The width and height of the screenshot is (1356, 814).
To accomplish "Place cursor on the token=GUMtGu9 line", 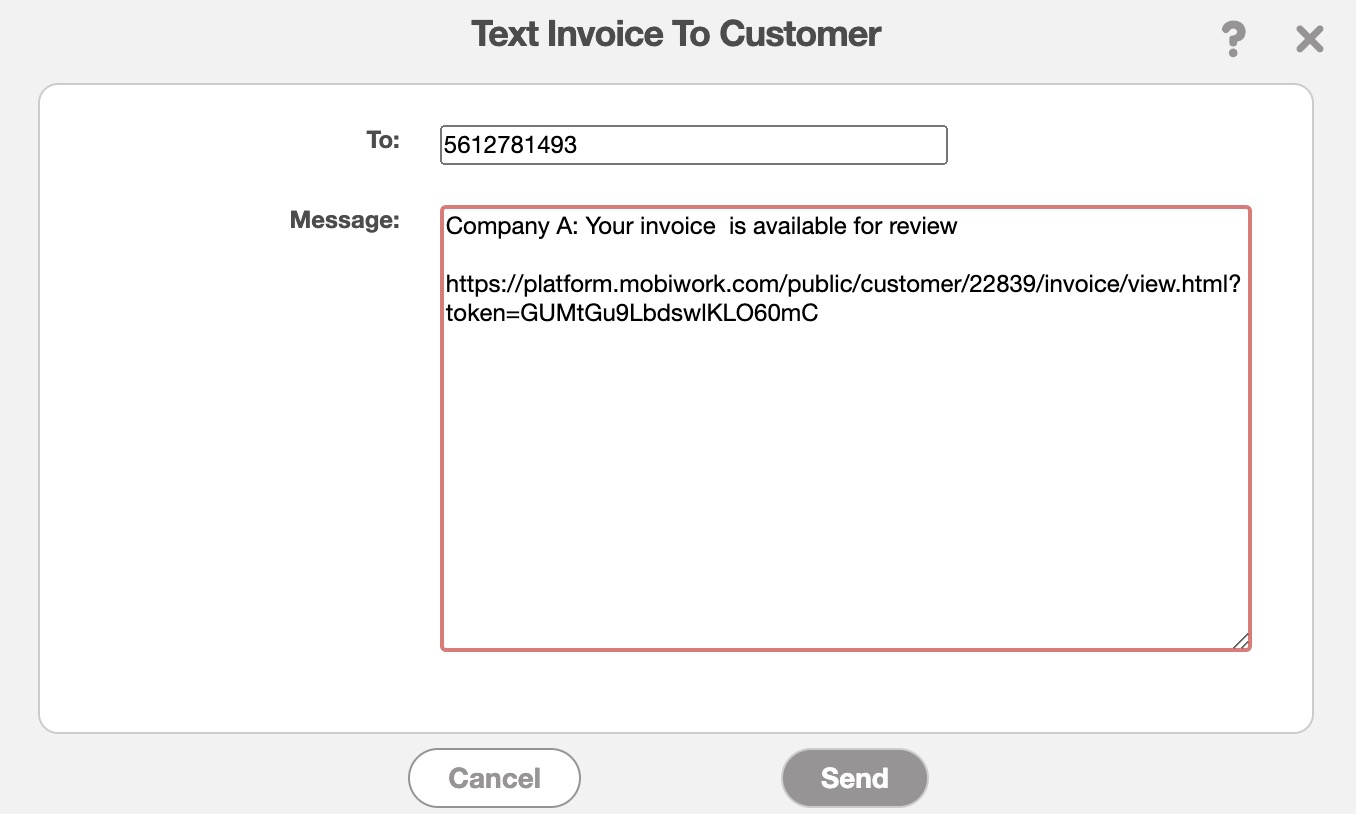I will click(632, 313).
